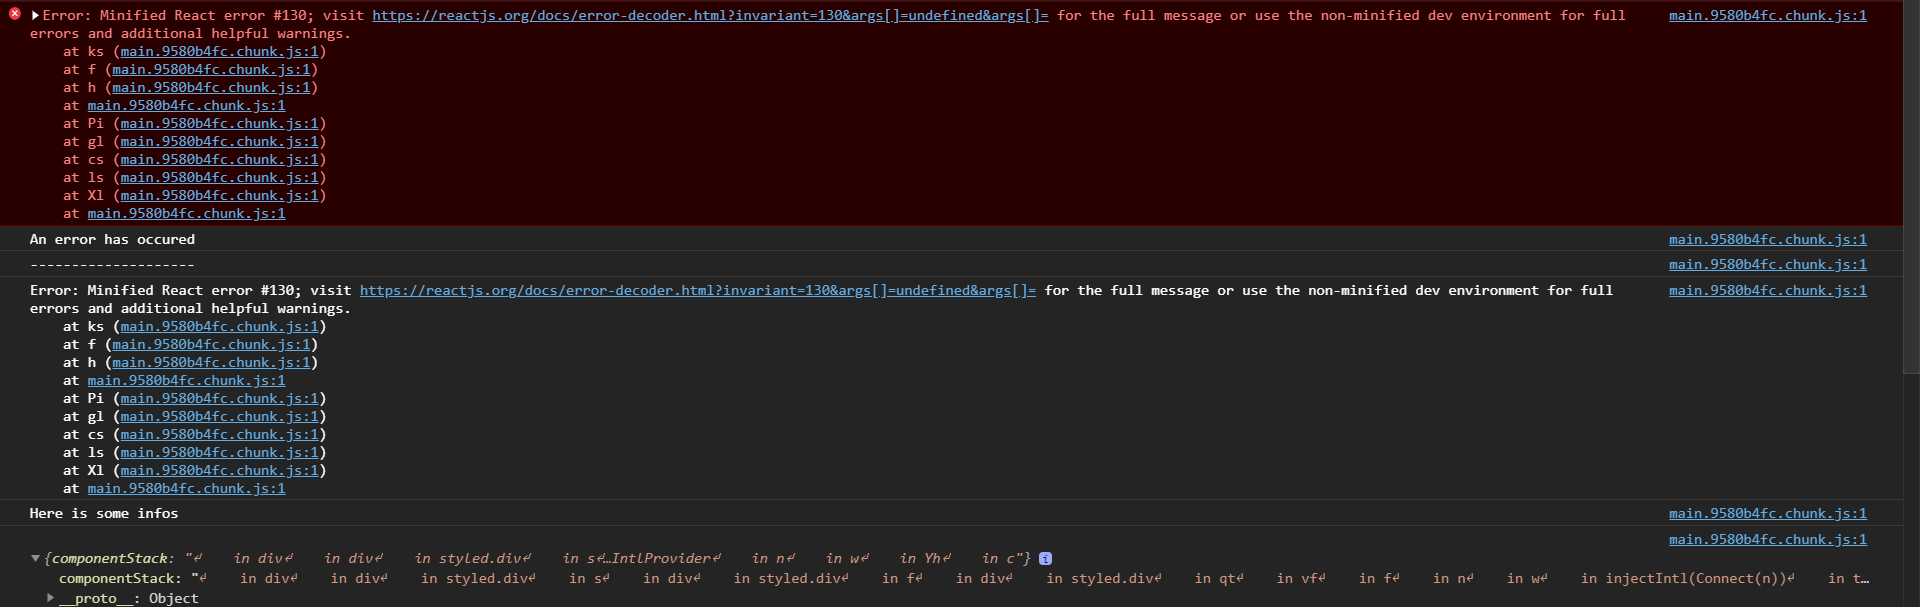Open "at ls" frame link in second error log
Image resolution: width=1920 pixels, height=607 pixels.
coord(219,452)
